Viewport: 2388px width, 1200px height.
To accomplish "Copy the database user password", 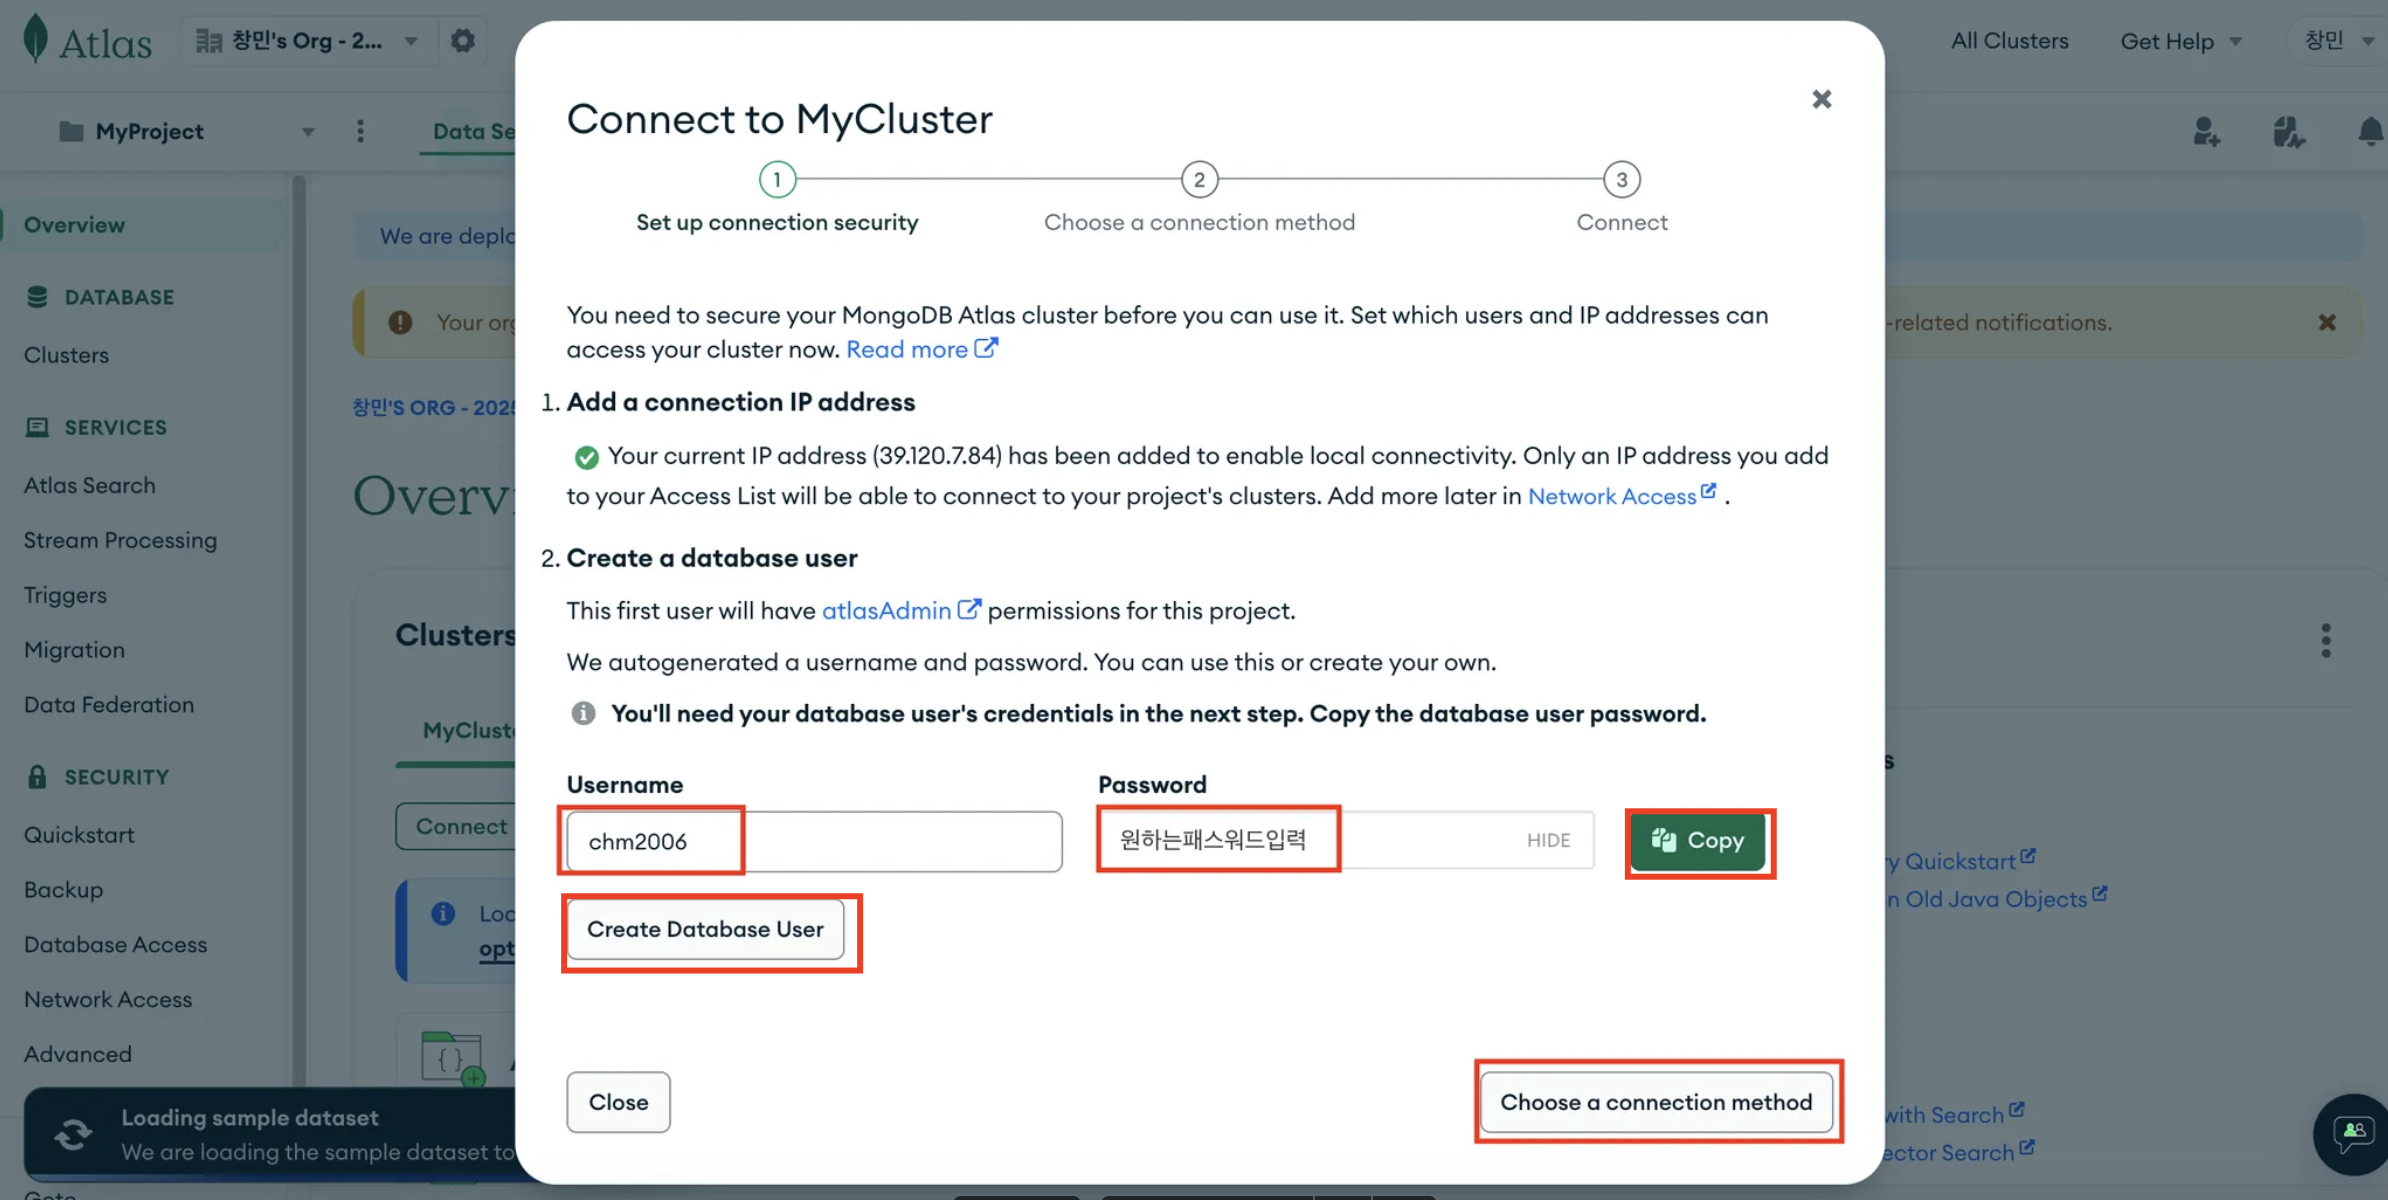I will 1698,841.
